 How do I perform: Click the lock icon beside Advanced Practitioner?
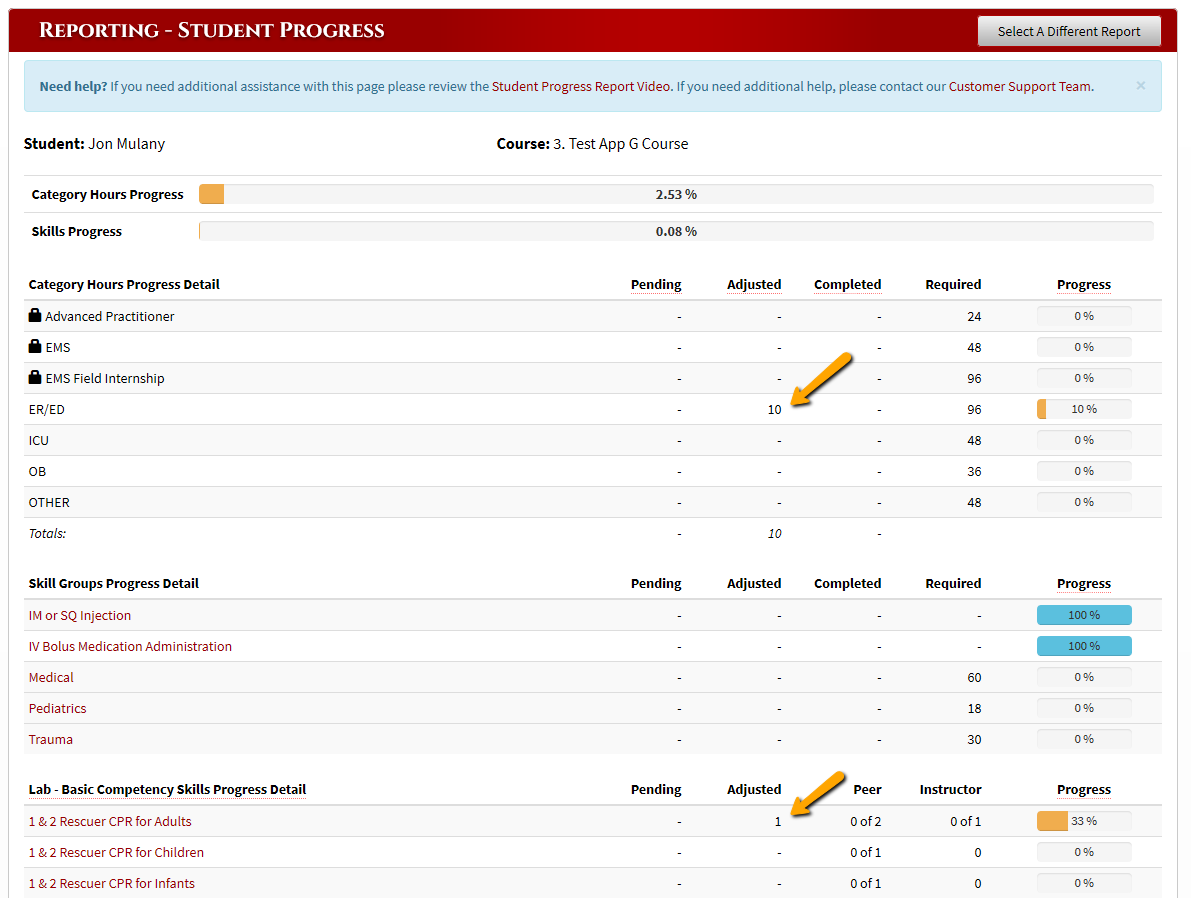34,316
